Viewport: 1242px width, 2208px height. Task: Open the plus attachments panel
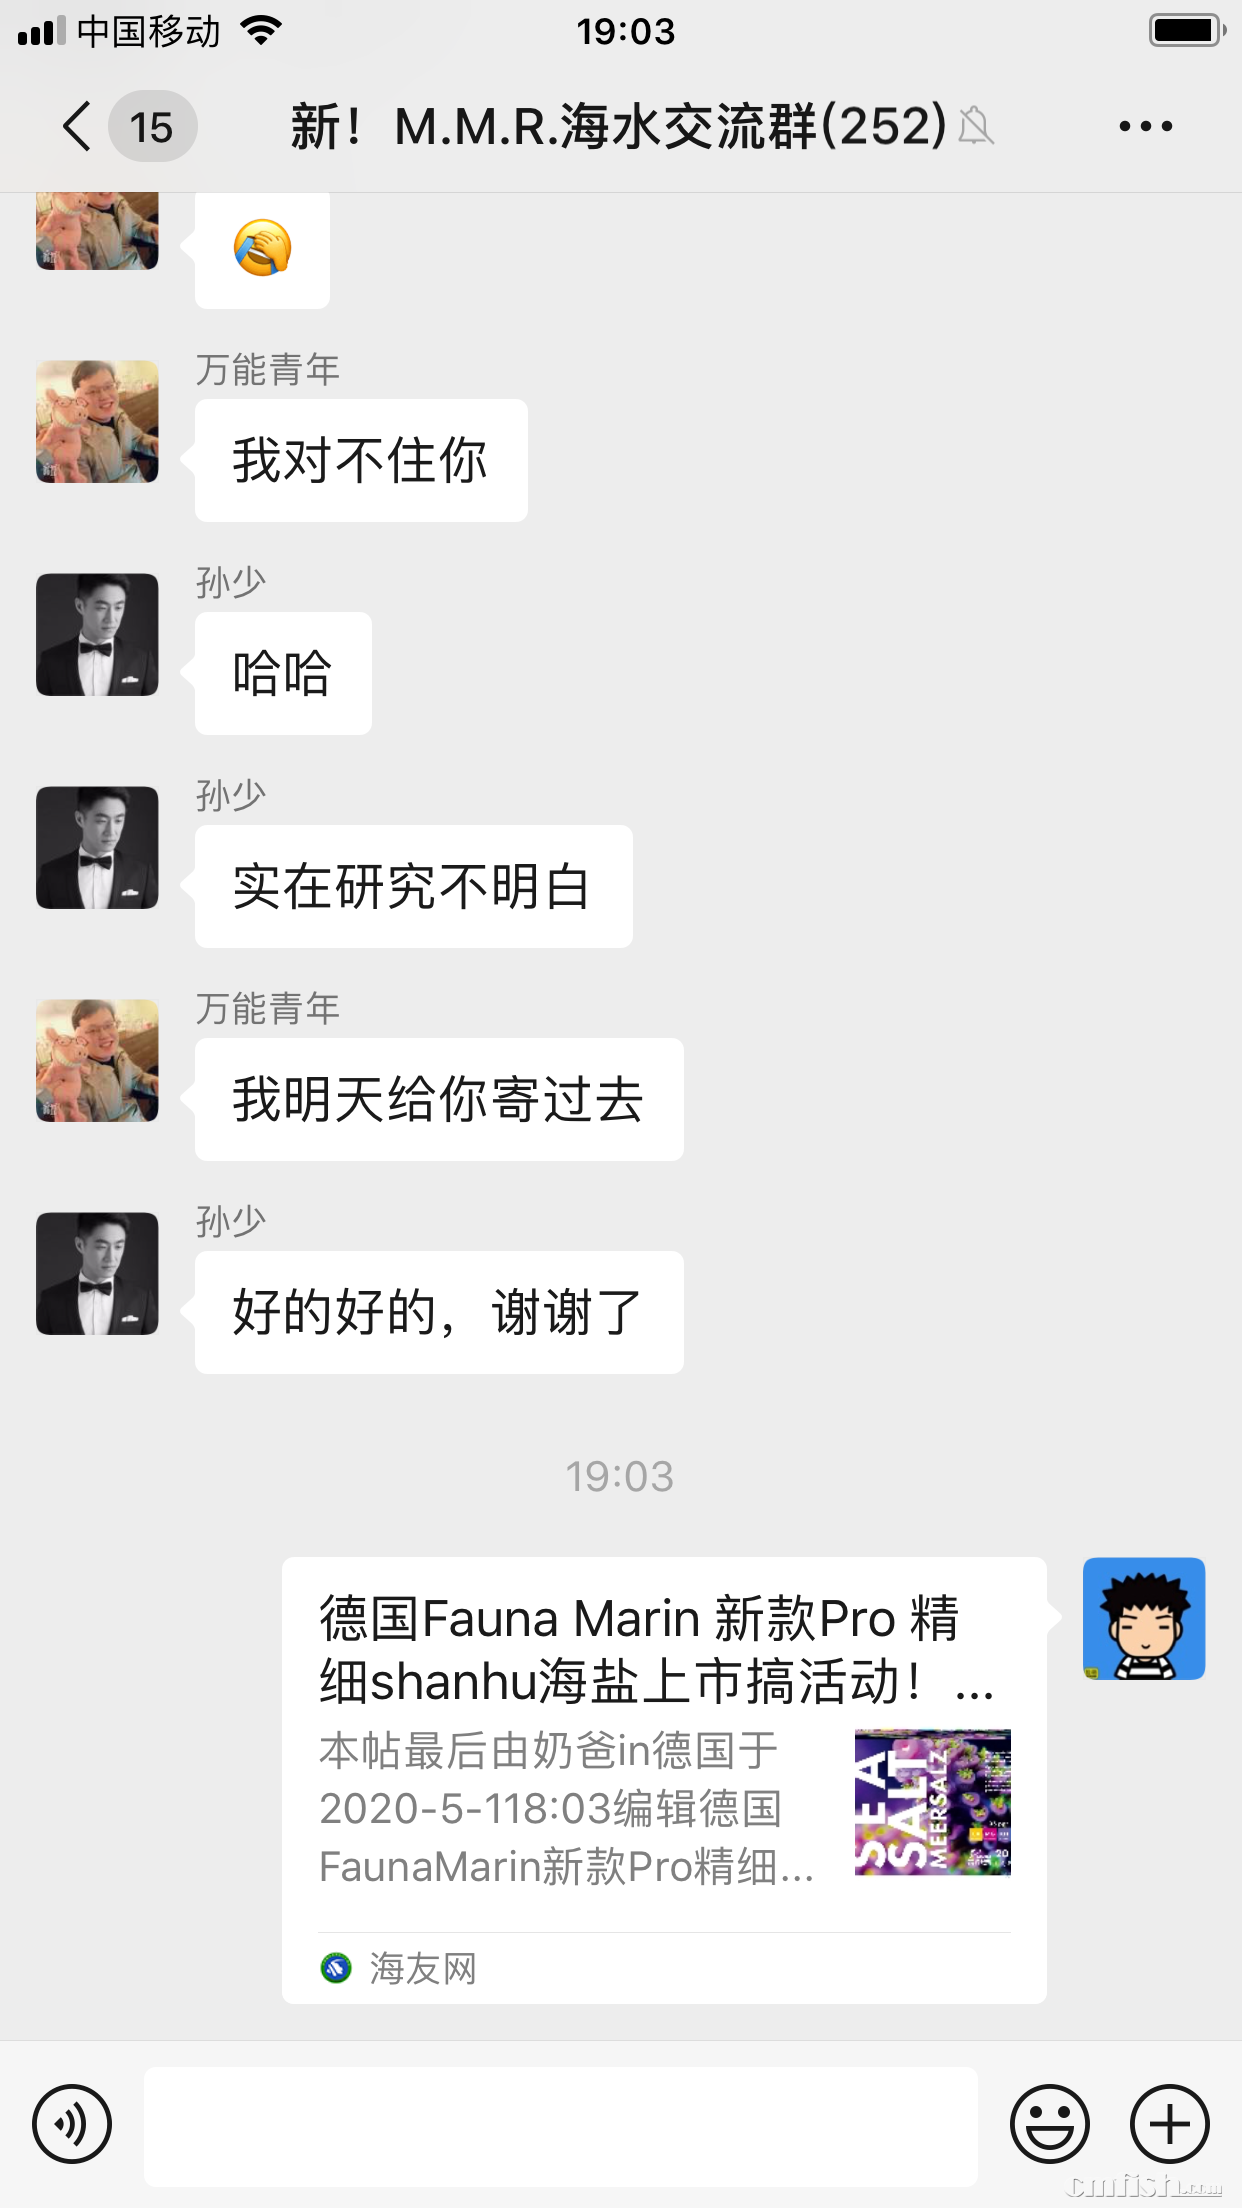click(x=1170, y=2124)
